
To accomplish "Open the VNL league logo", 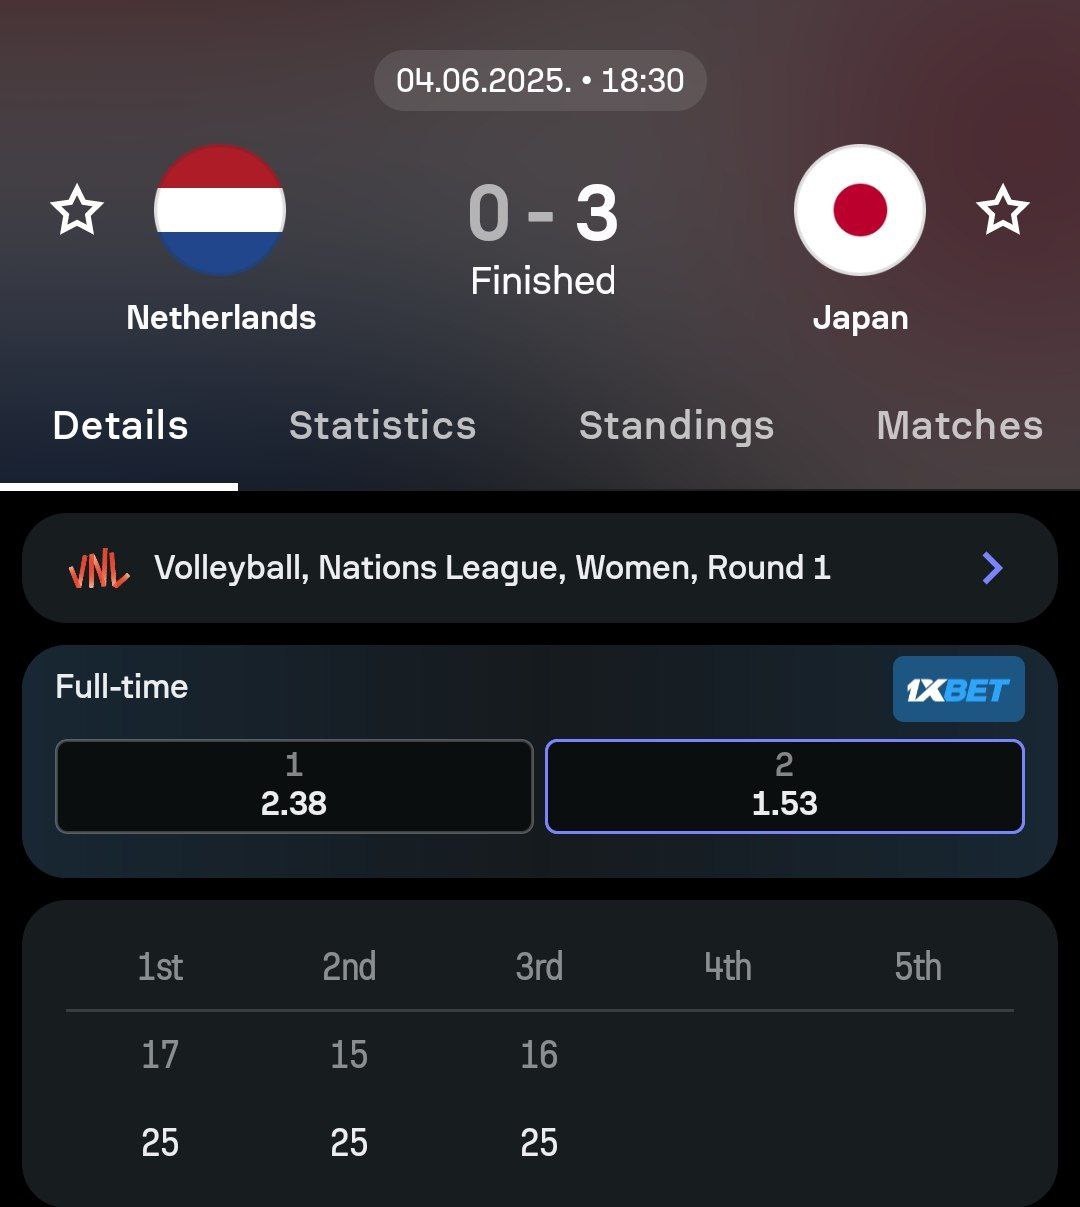I will point(99,569).
